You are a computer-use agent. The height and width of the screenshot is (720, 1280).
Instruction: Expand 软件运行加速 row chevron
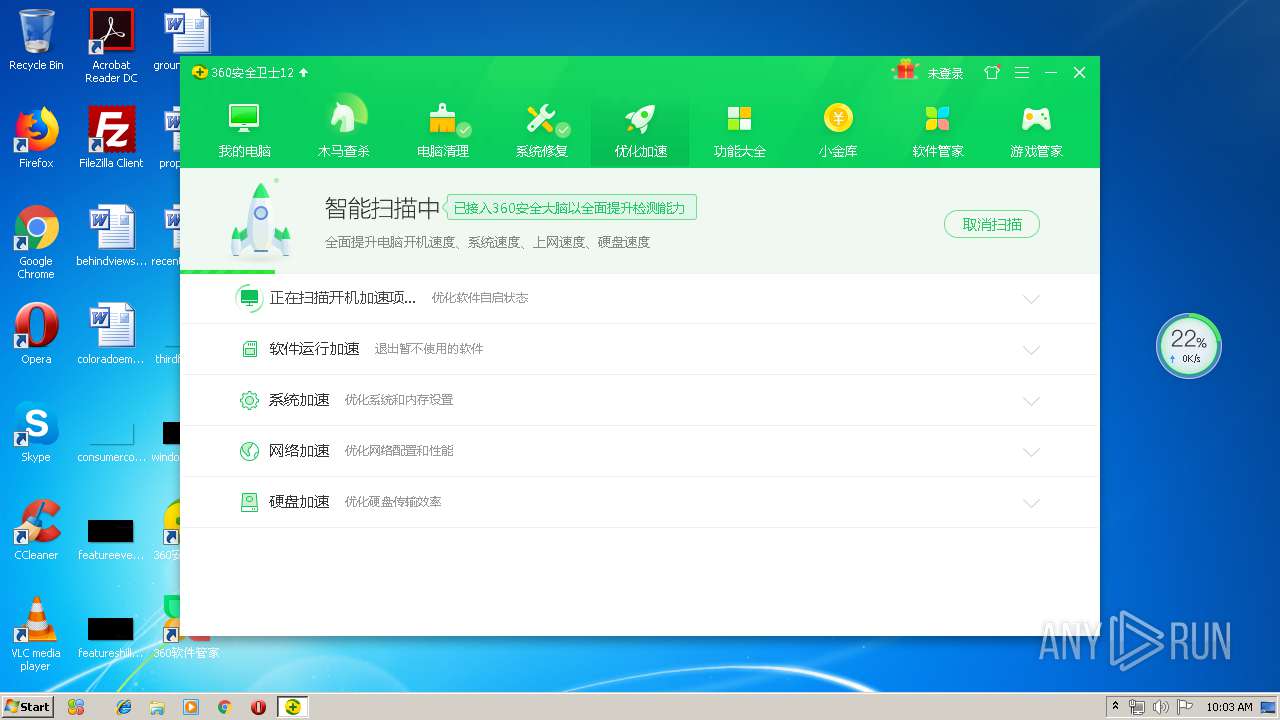tap(1031, 350)
